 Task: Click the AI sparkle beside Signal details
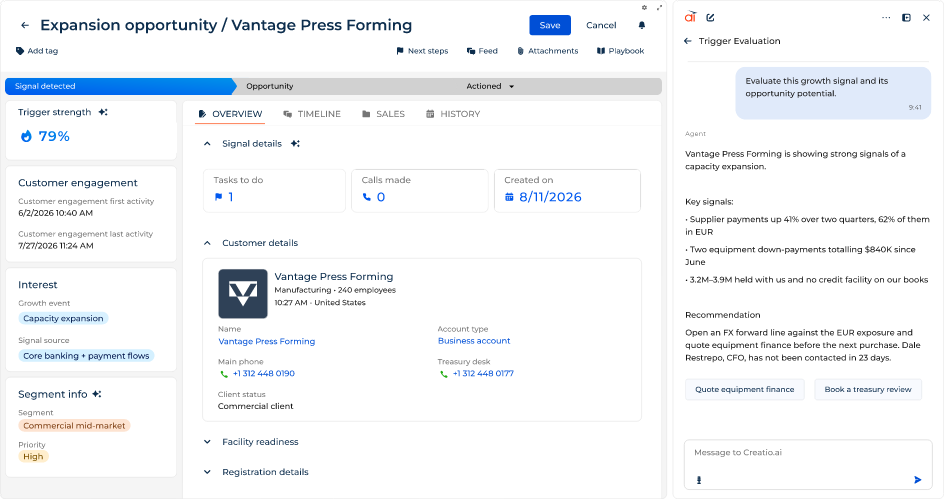point(295,143)
